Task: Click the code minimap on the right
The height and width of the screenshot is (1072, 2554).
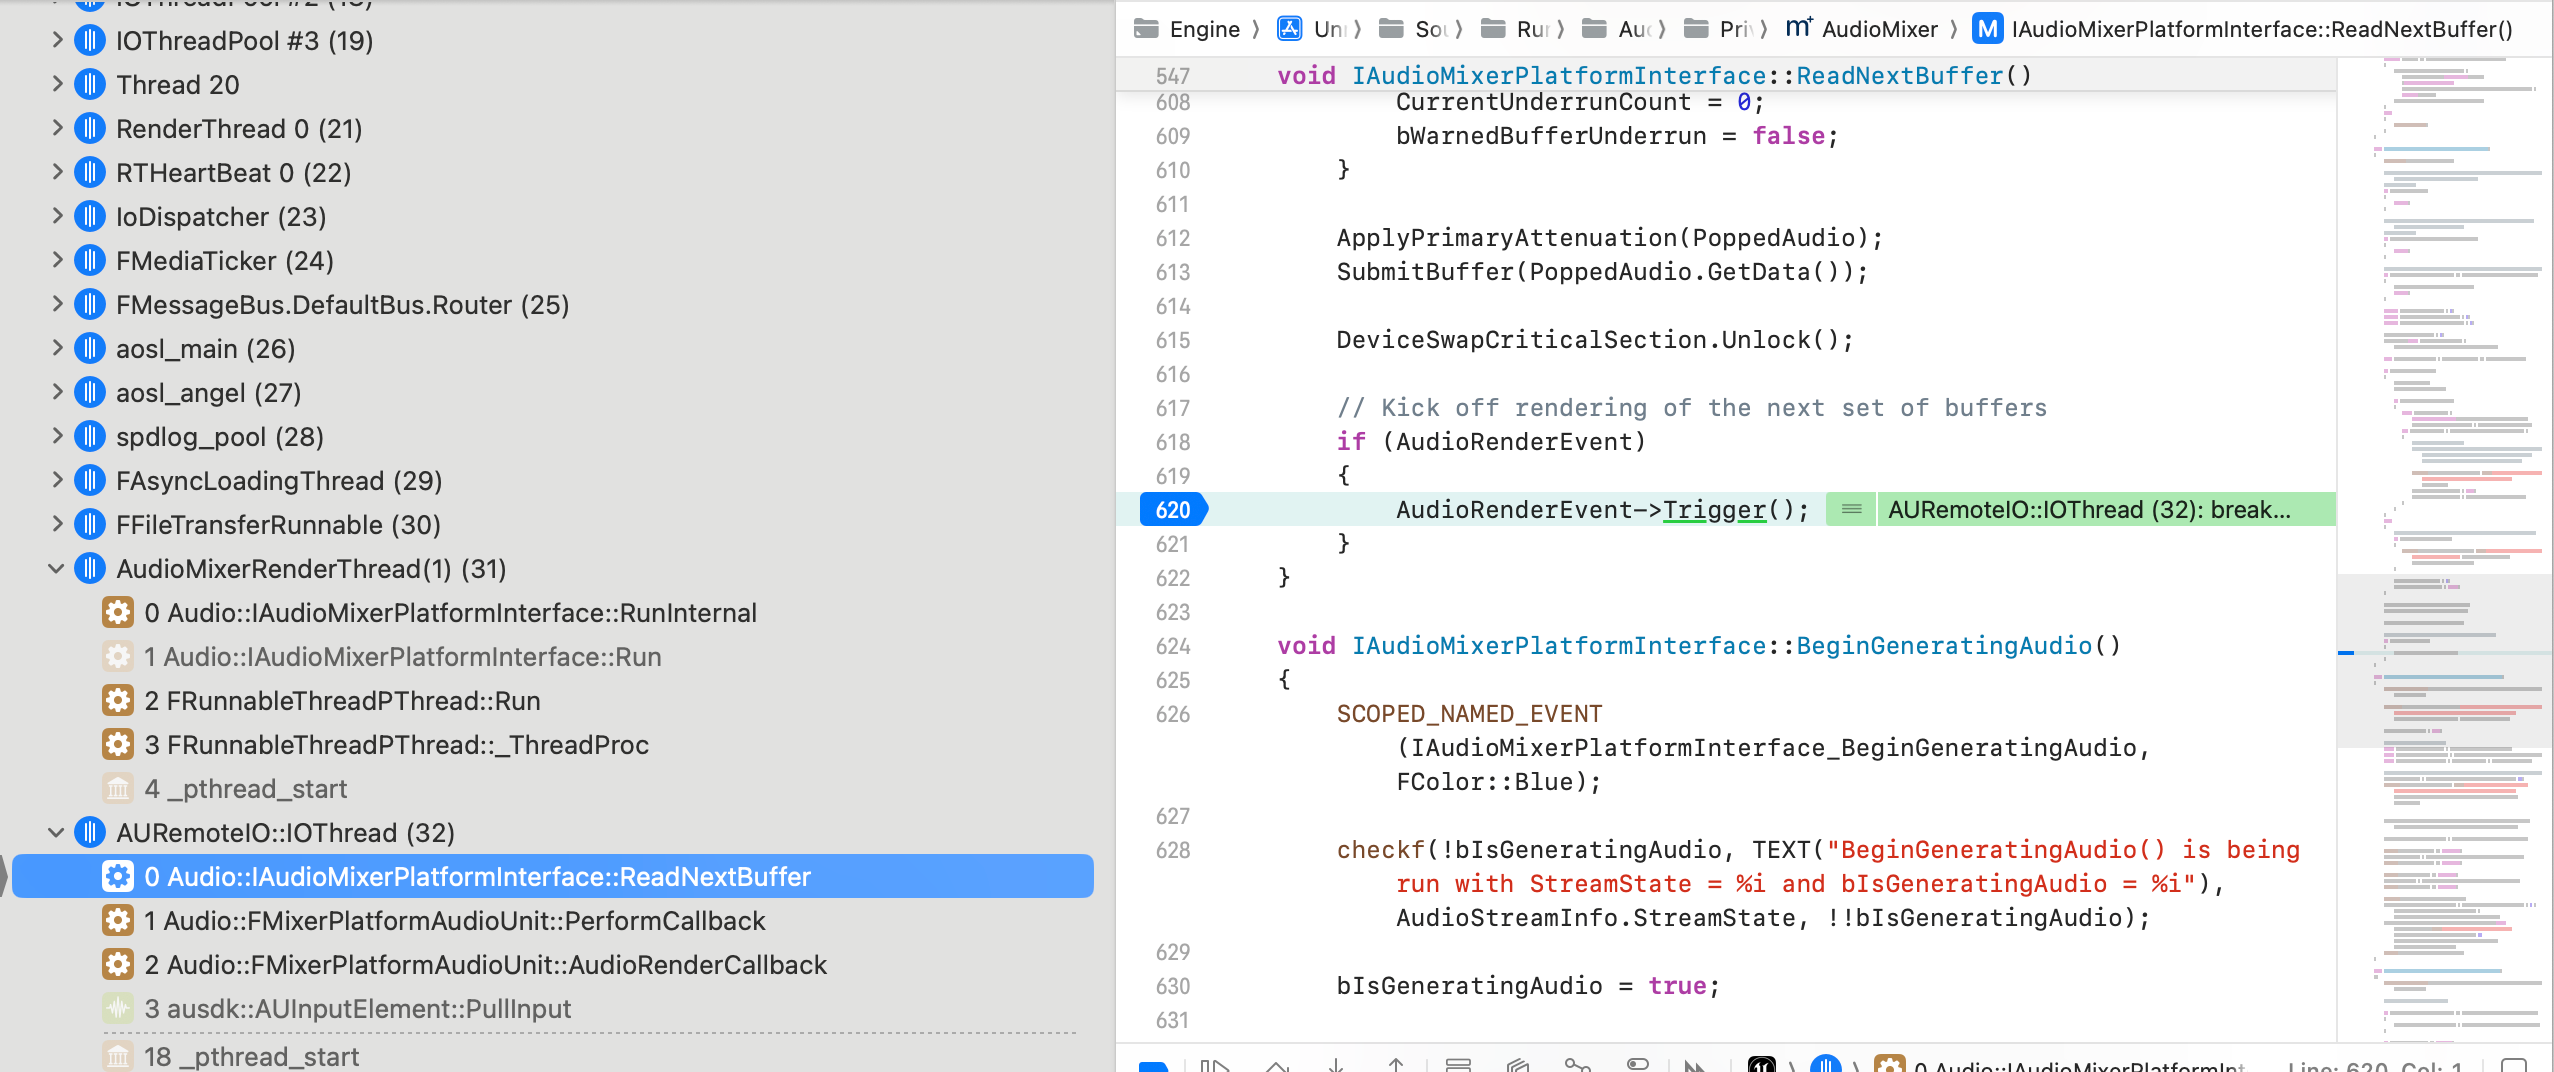Action: (2444, 500)
